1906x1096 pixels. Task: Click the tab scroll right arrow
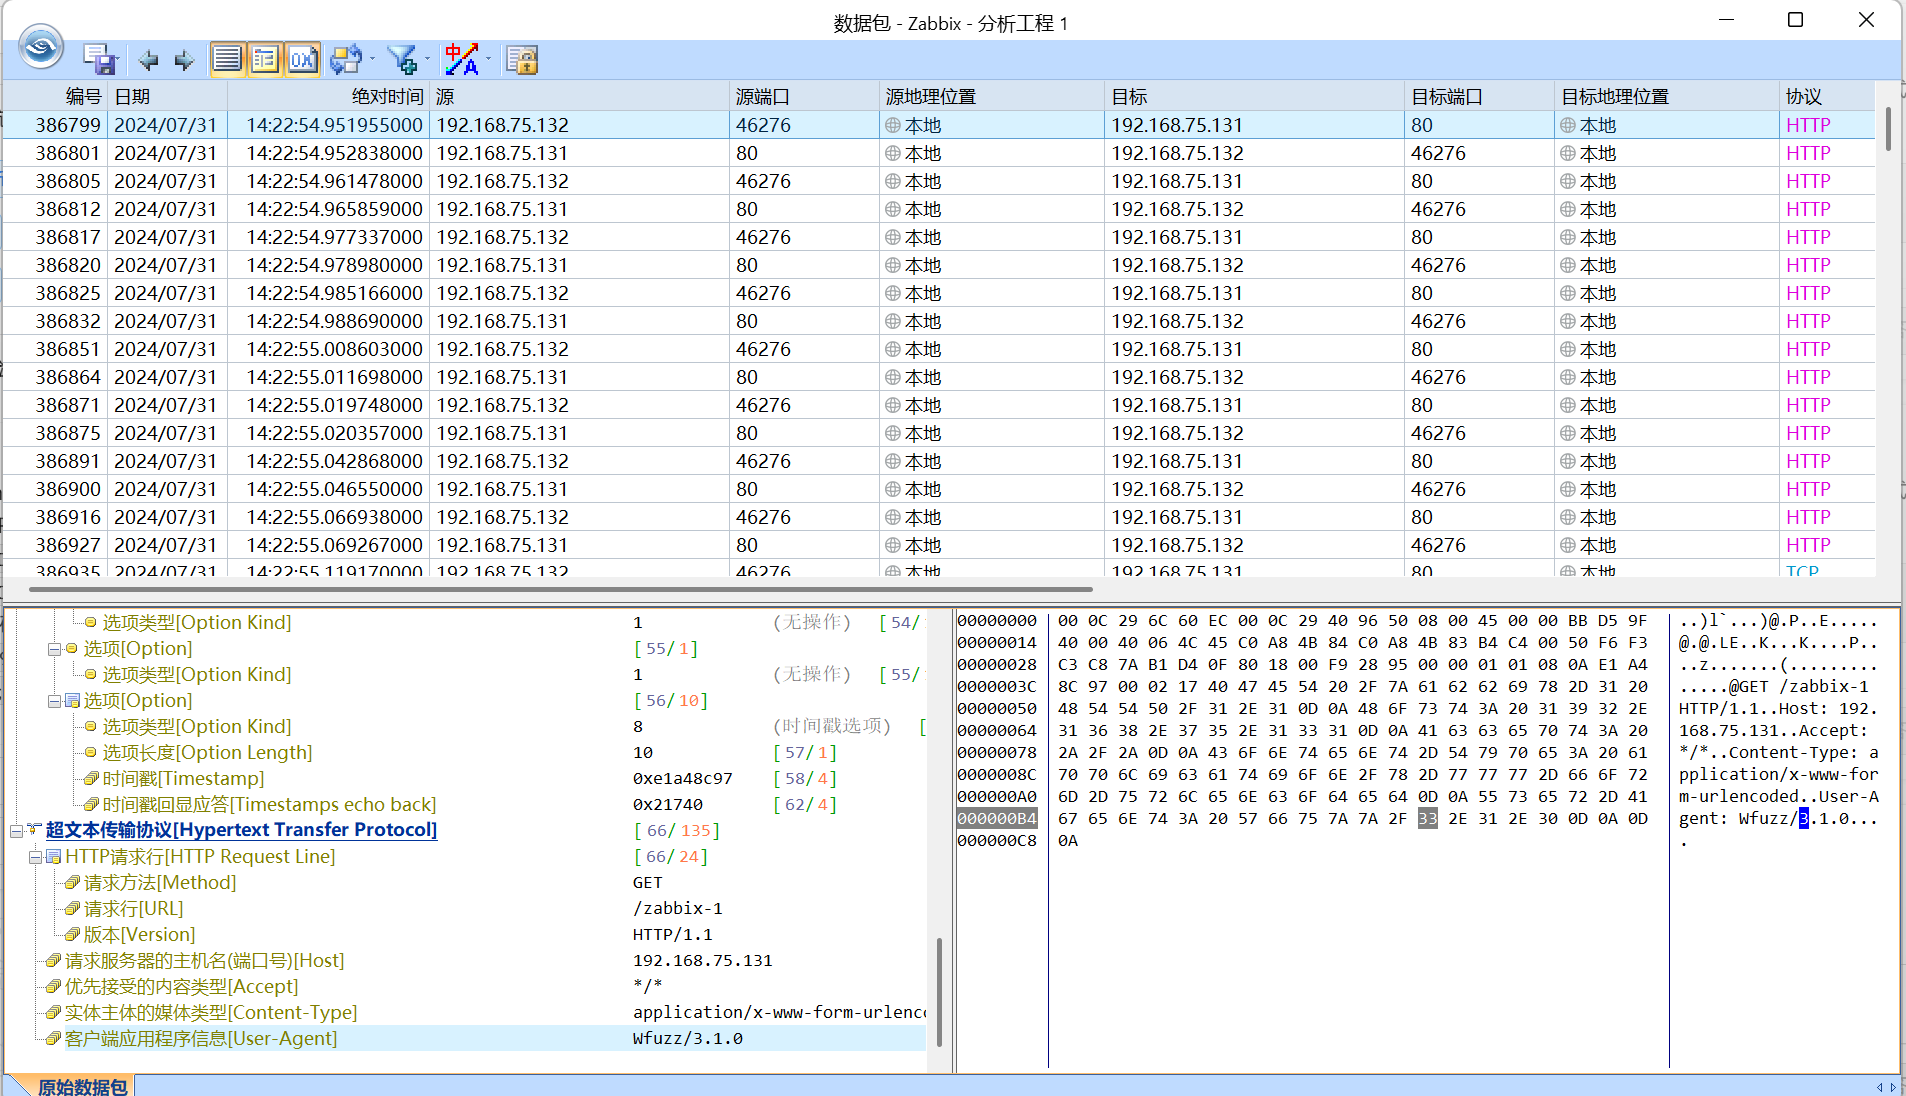pyautogui.click(x=1893, y=1087)
